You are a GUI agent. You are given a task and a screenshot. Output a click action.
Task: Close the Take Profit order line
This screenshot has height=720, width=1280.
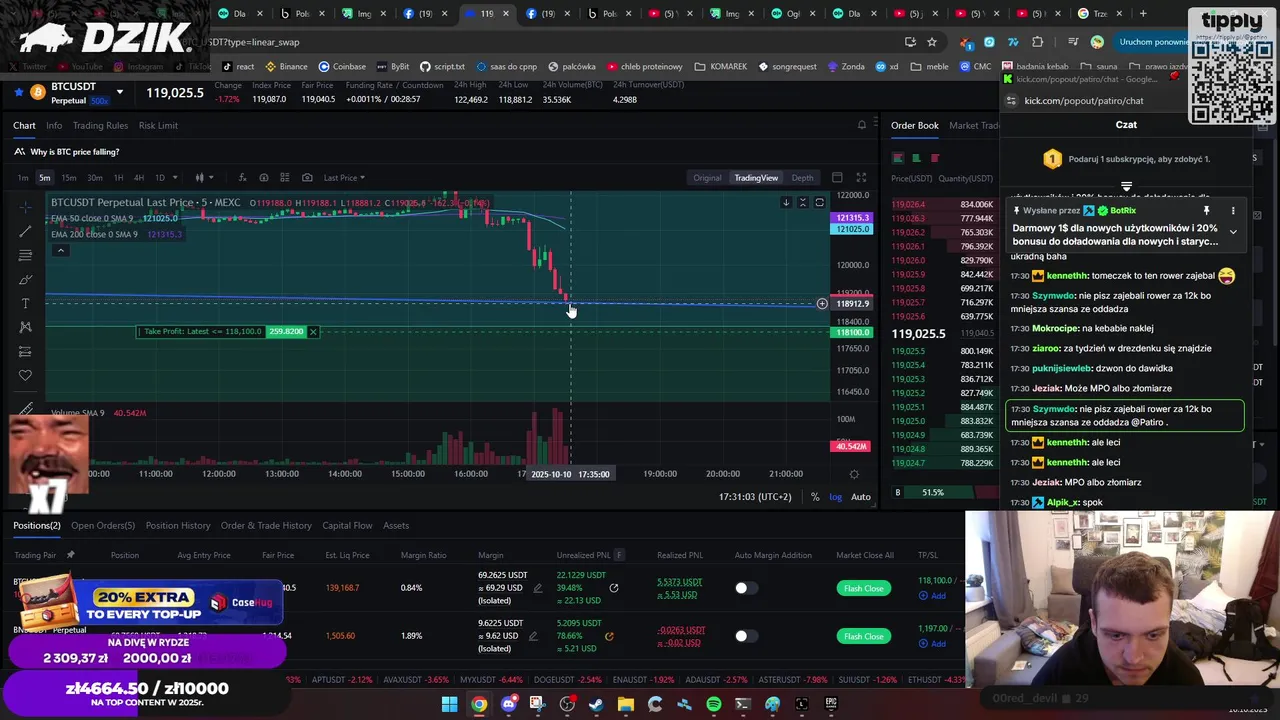point(313,332)
